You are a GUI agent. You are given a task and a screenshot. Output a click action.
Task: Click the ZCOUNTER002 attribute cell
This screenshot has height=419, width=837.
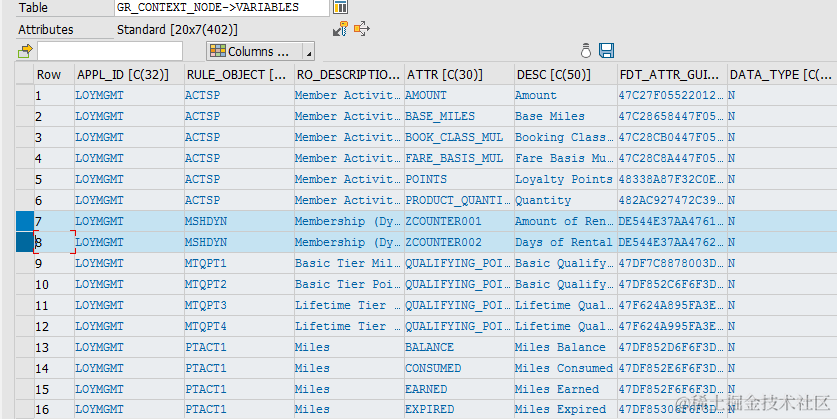click(459, 242)
